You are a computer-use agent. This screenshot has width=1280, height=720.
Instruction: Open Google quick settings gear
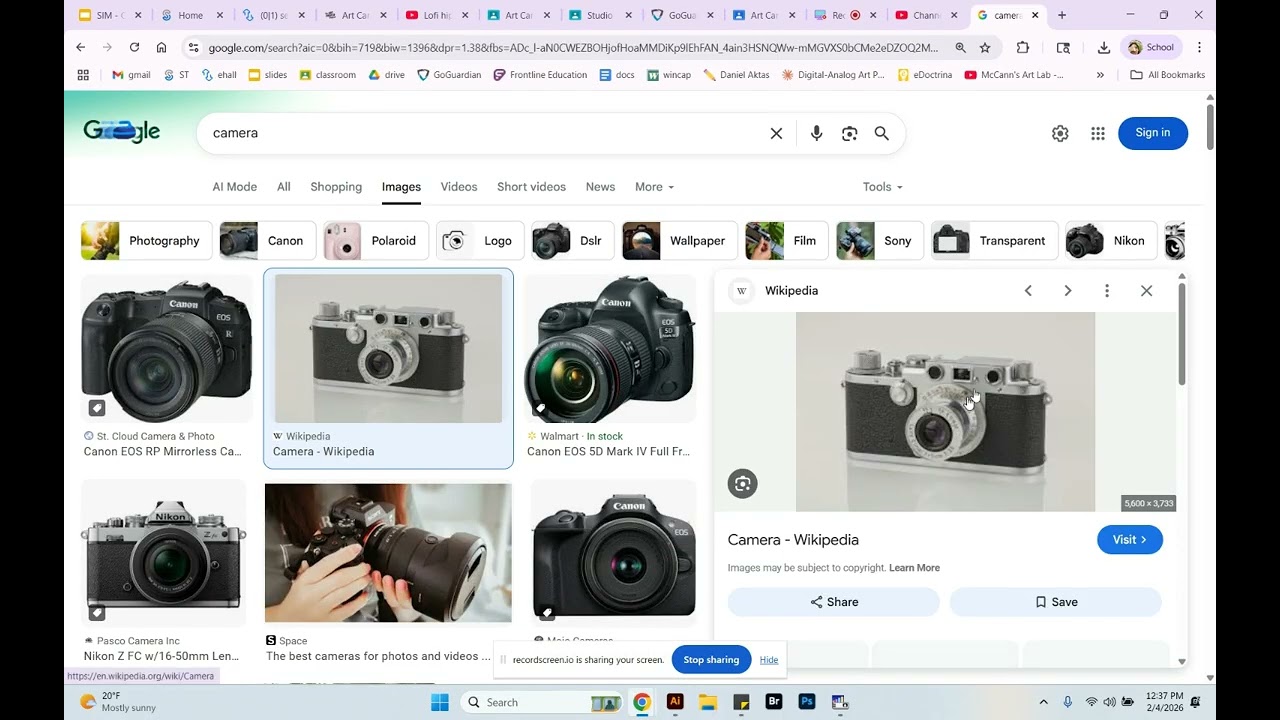coord(1060,133)
